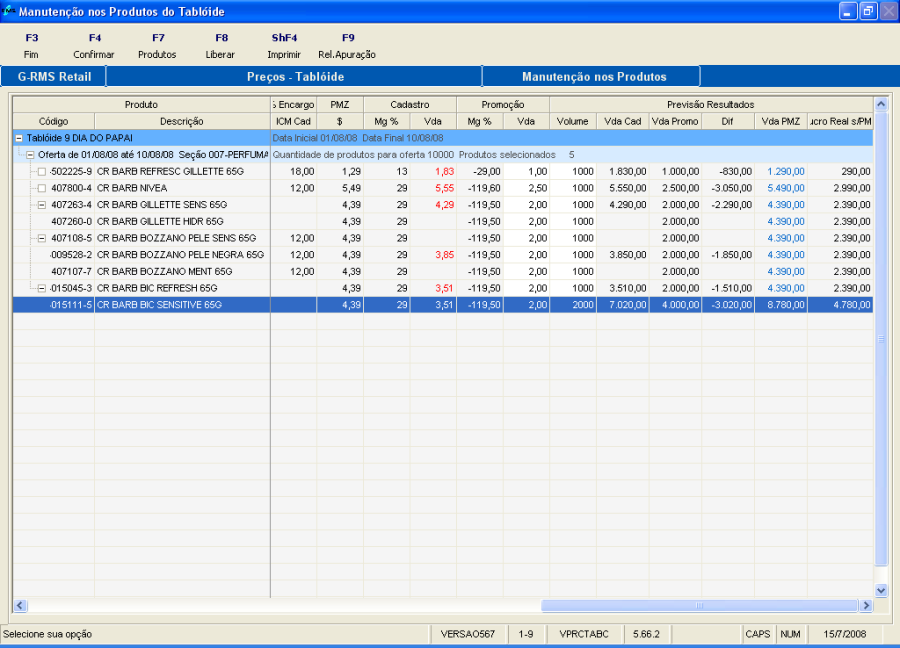Screen dimensions: 900x648
Task: Click ShF4 Imprimir to print
Action: (284, 46)
